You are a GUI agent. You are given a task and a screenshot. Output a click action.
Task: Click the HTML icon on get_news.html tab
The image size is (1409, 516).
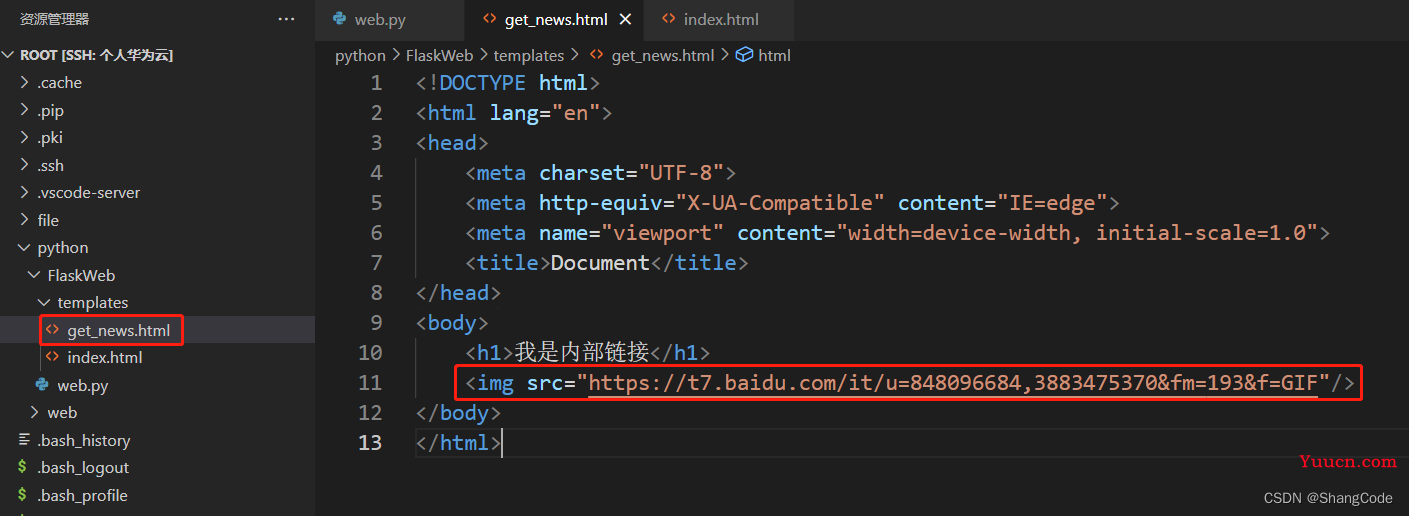click(x=489, y=19)
